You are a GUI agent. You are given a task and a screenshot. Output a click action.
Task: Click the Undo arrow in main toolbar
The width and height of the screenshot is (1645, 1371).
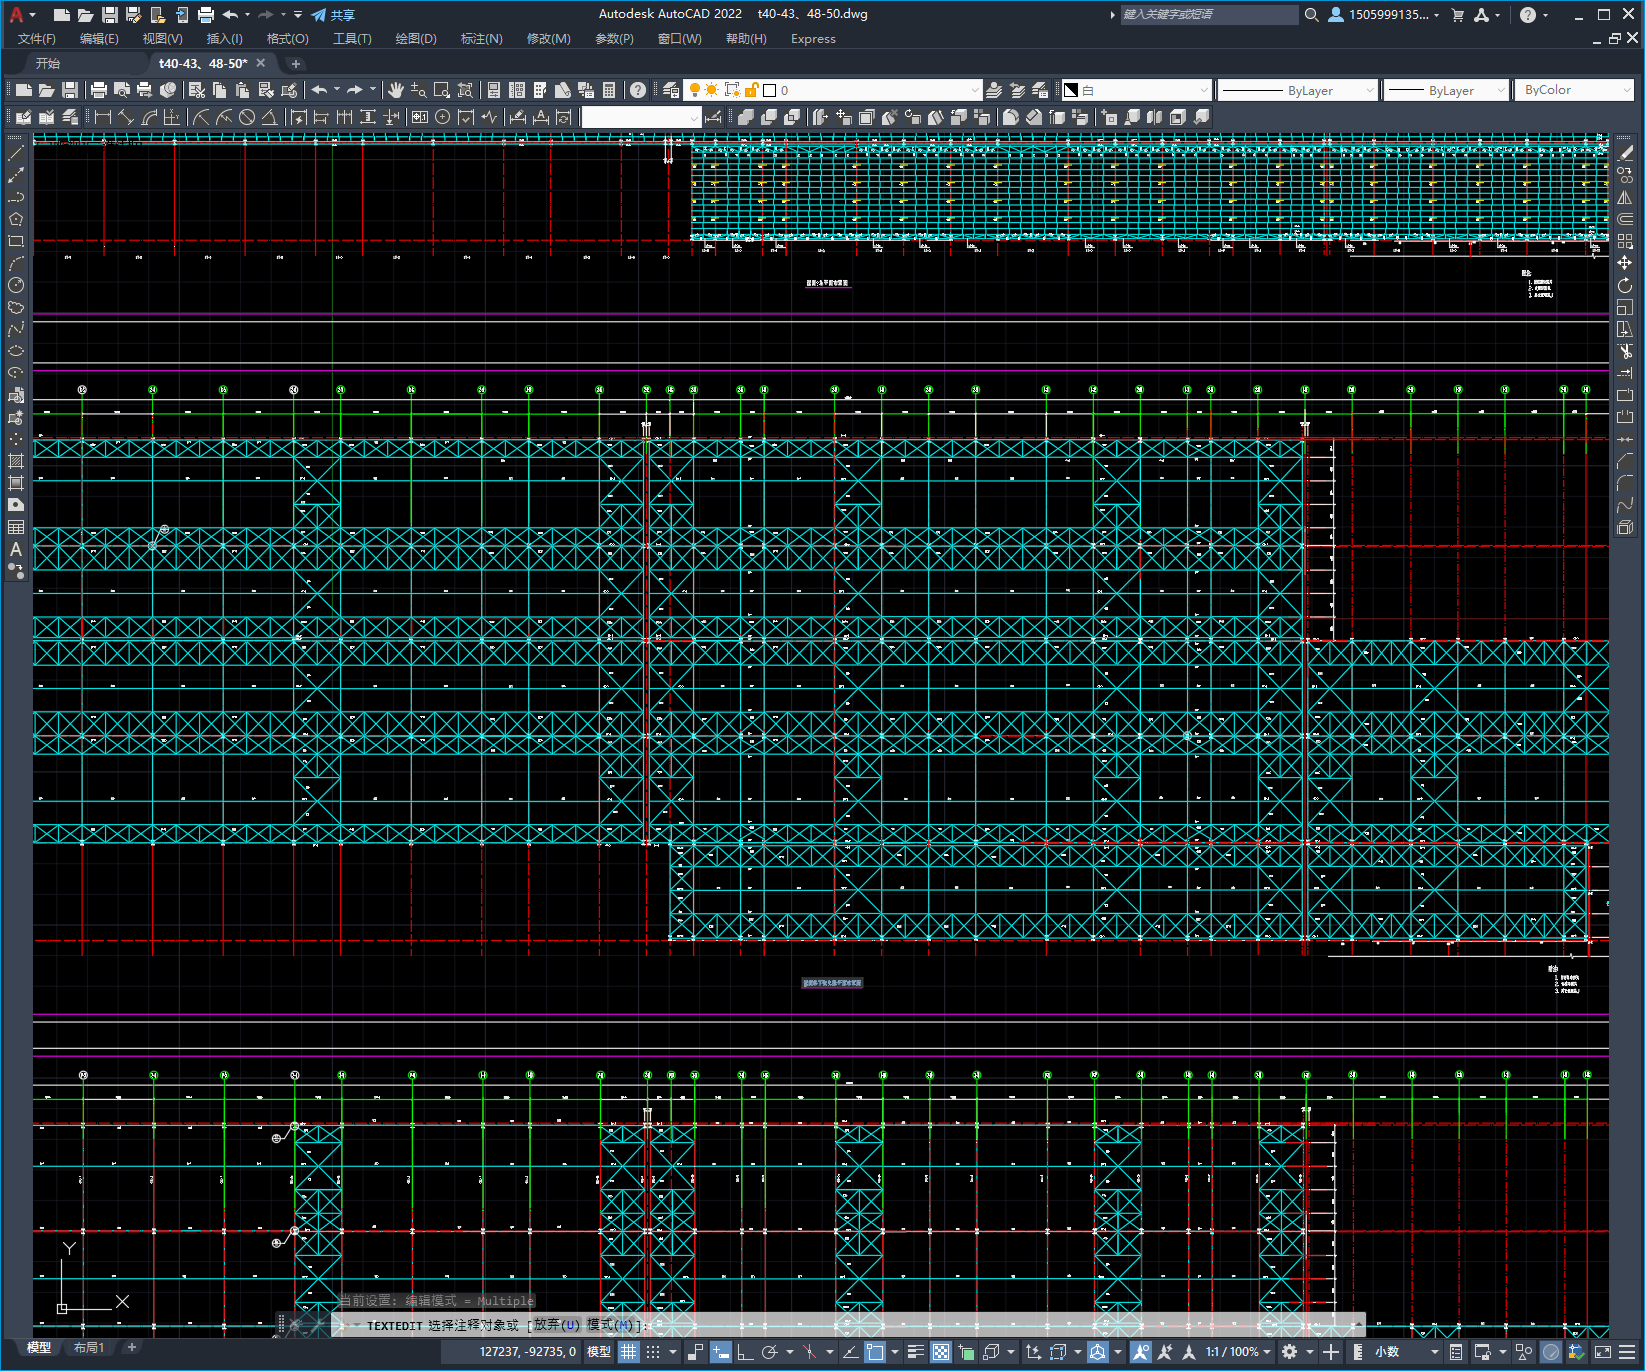(319, 90)
